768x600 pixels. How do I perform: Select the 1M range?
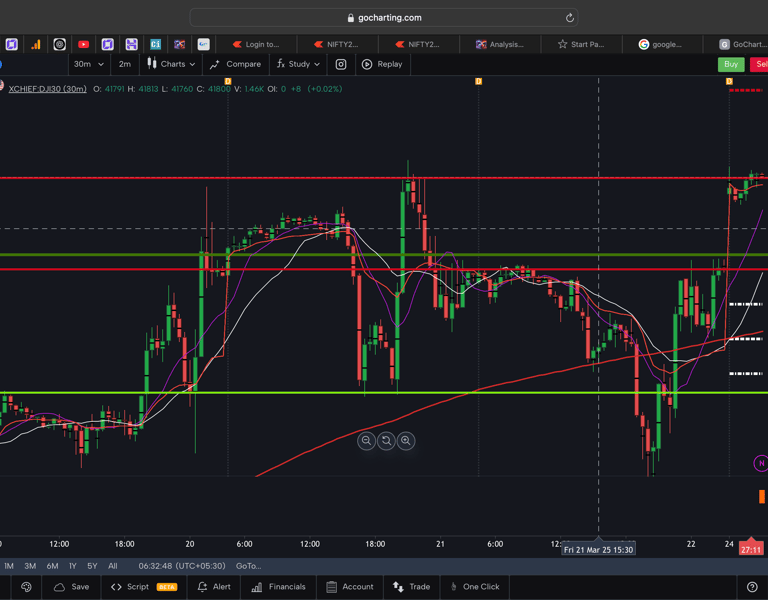click(x=9, y=566)
